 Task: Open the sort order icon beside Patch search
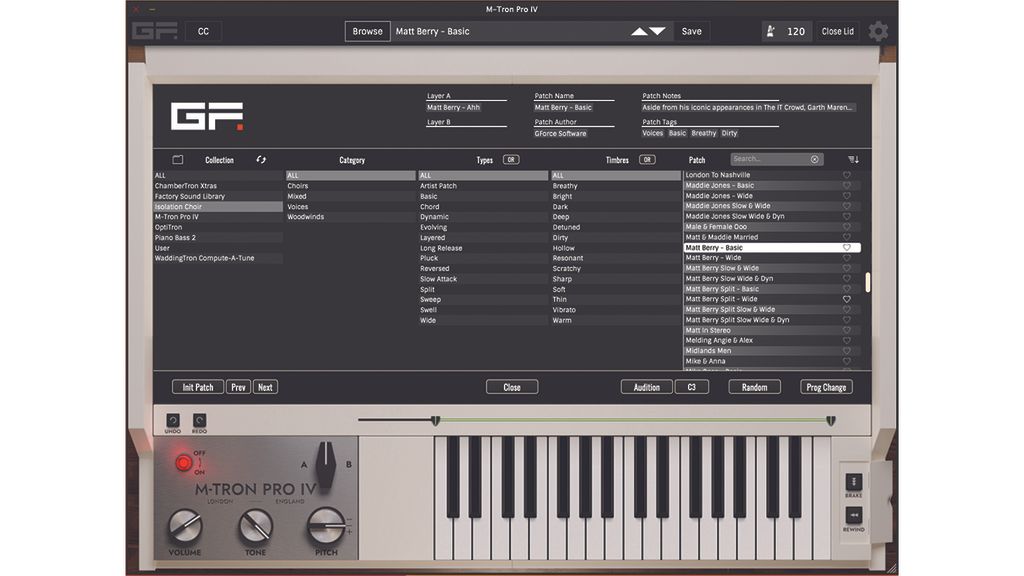(851, 160)
